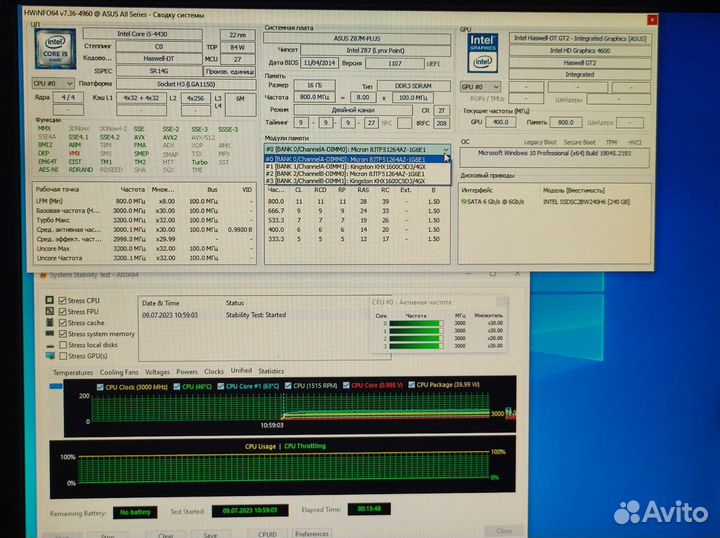Enable the Stress GPU(s) checkbox
720x538 pixels.
point(63,356)
